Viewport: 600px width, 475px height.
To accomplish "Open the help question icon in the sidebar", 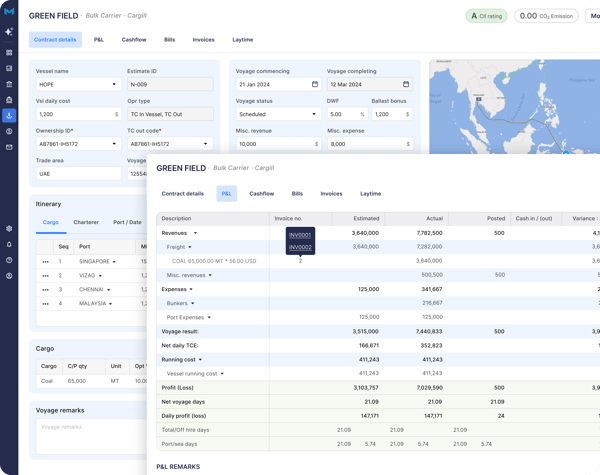I will click(9, 260).
